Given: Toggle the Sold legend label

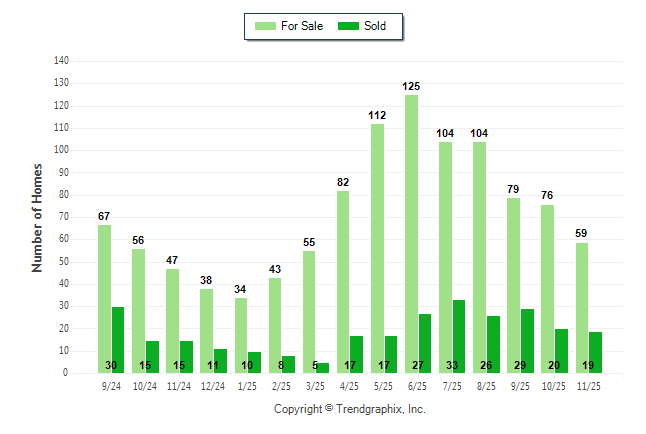Looking at the screenshot, I should click(376, 26).
